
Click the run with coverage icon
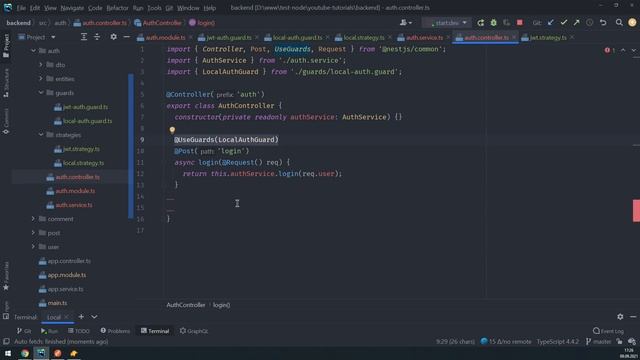(x=507, y=23)
